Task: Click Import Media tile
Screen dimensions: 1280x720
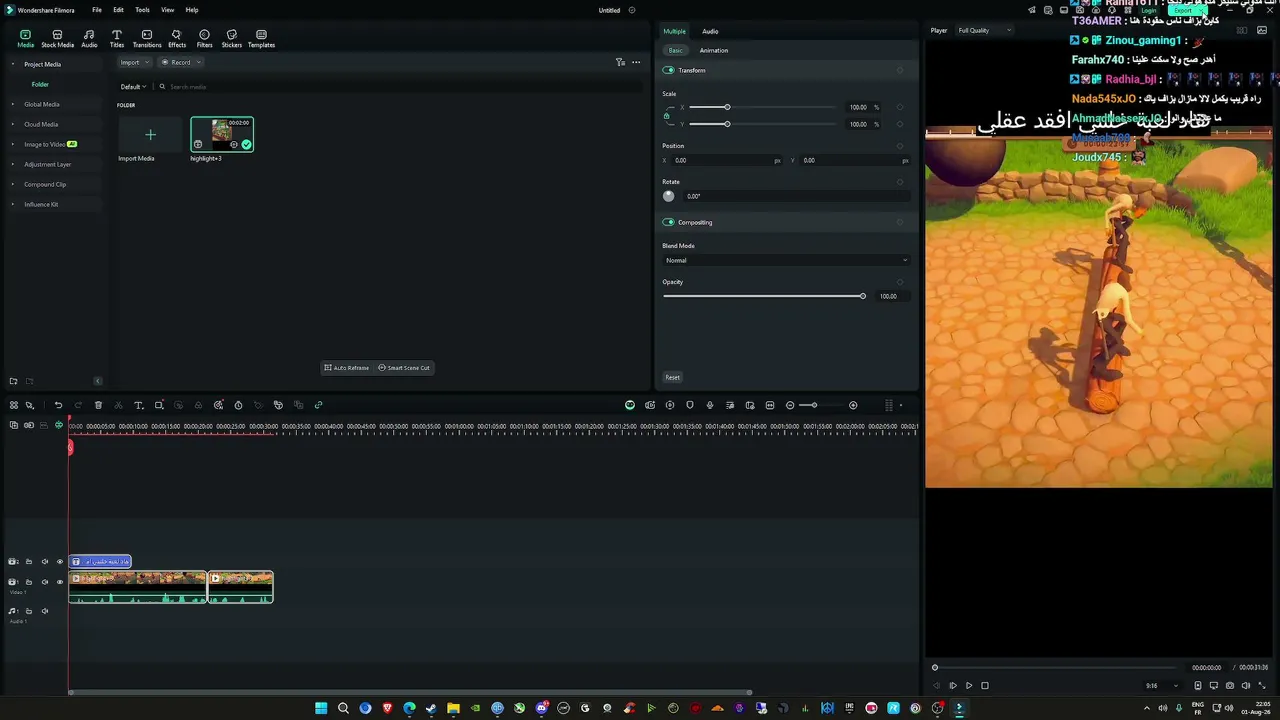Action: [x=150, y=135]
